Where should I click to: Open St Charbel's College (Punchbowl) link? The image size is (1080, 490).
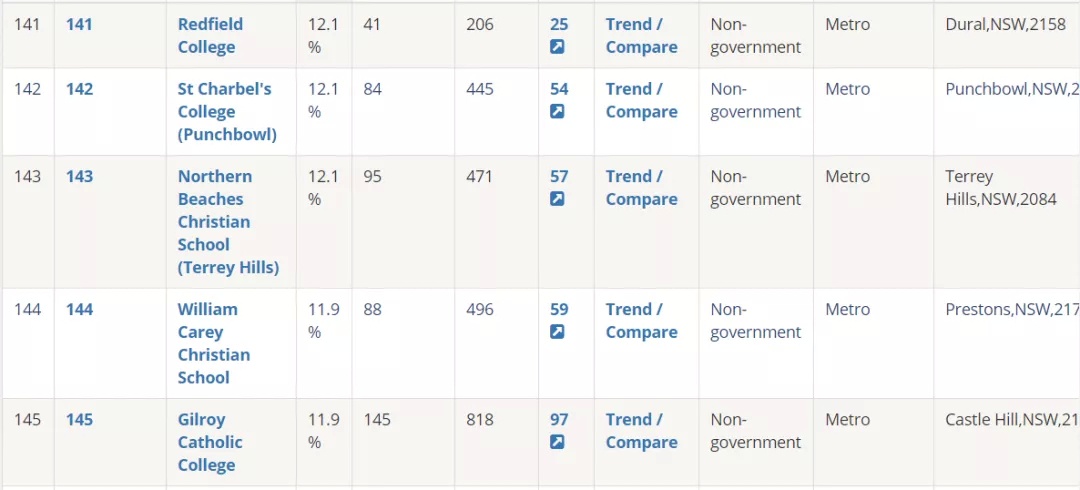click(x=227, y=112)
